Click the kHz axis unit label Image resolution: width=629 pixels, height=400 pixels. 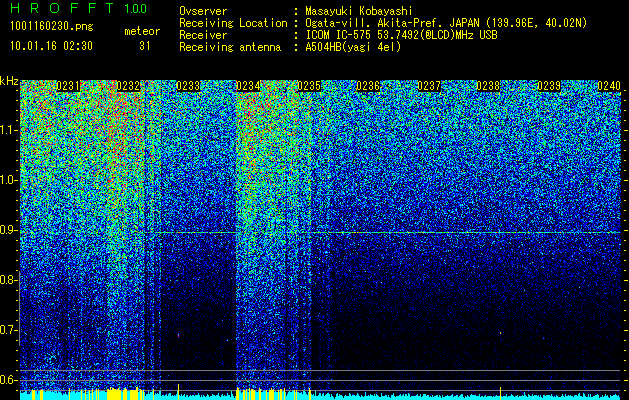coord(9,81)
